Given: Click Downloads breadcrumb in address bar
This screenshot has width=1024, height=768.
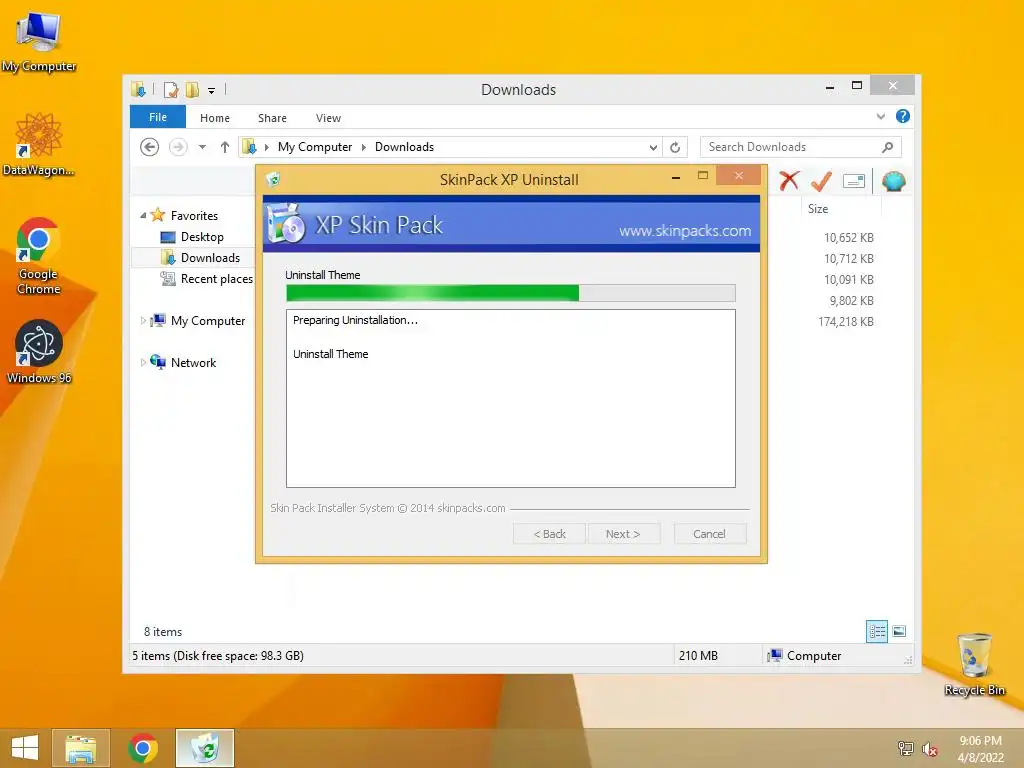Looking at the screenshot, I should [404, 147].
